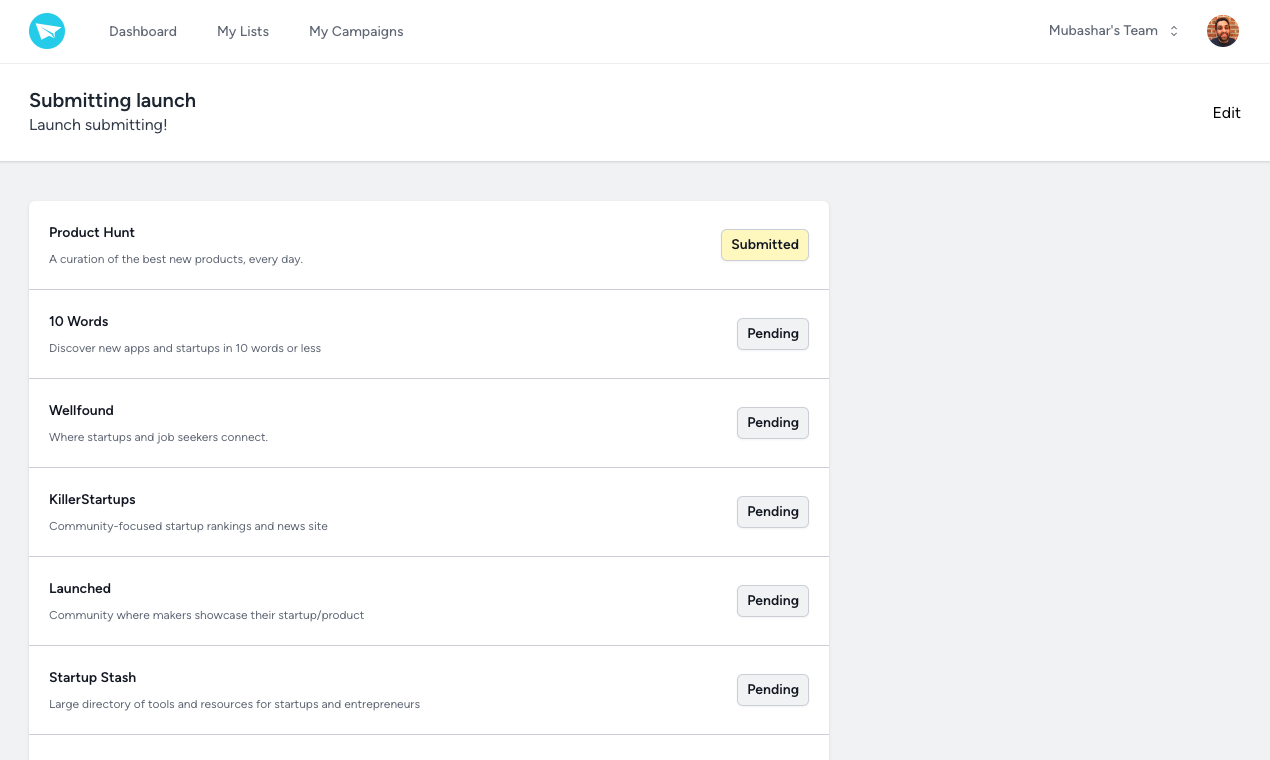Click the 'Submitting launch' heading
This screenshot has width=1270, height=760.
pyautogui.click(x=113, y=100)
